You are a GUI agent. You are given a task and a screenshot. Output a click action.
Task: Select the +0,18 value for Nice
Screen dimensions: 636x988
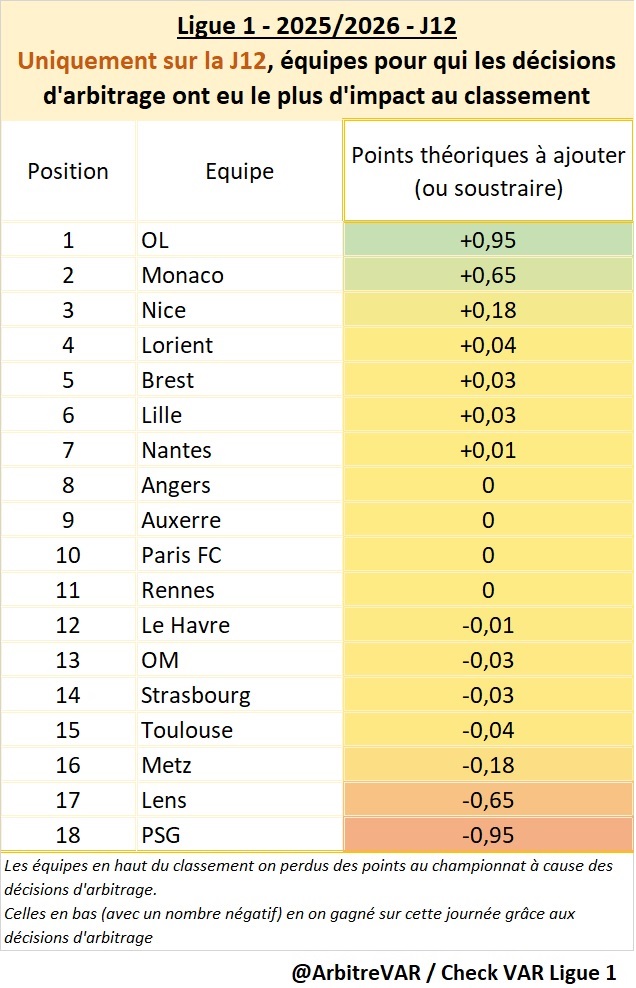coord(488,310)
